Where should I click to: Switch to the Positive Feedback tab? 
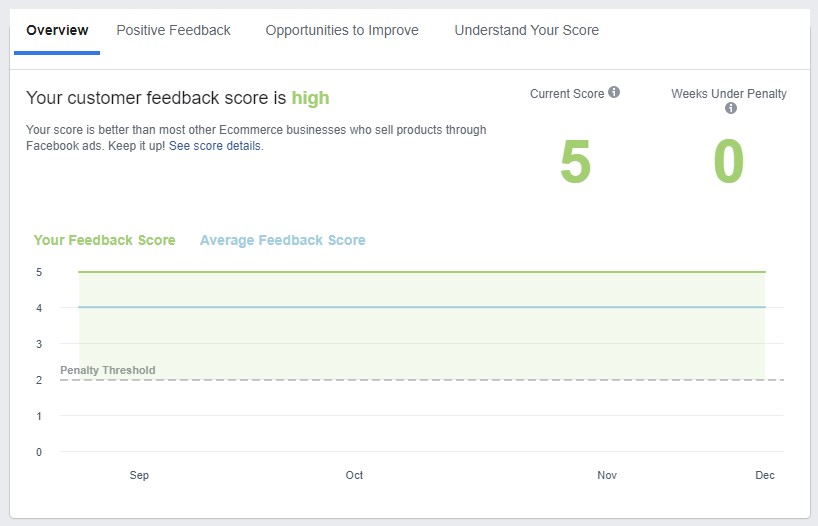173,30
